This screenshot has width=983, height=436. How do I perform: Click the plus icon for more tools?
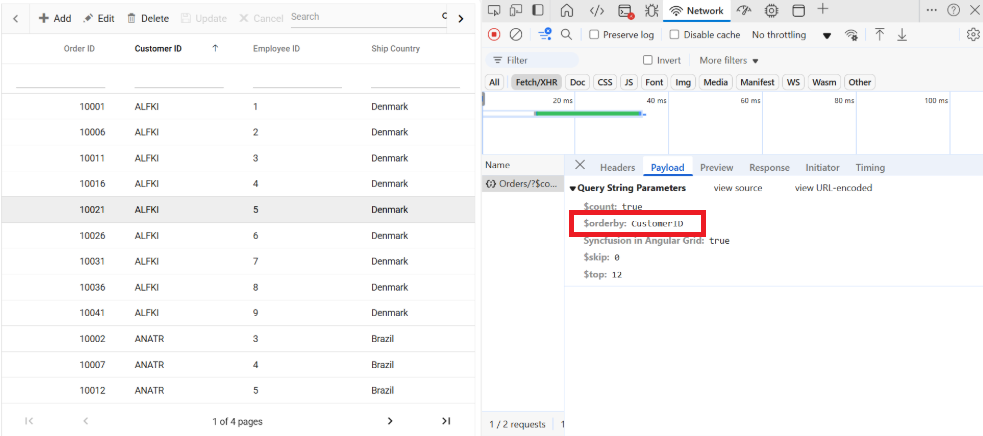[x=823, y=9]
